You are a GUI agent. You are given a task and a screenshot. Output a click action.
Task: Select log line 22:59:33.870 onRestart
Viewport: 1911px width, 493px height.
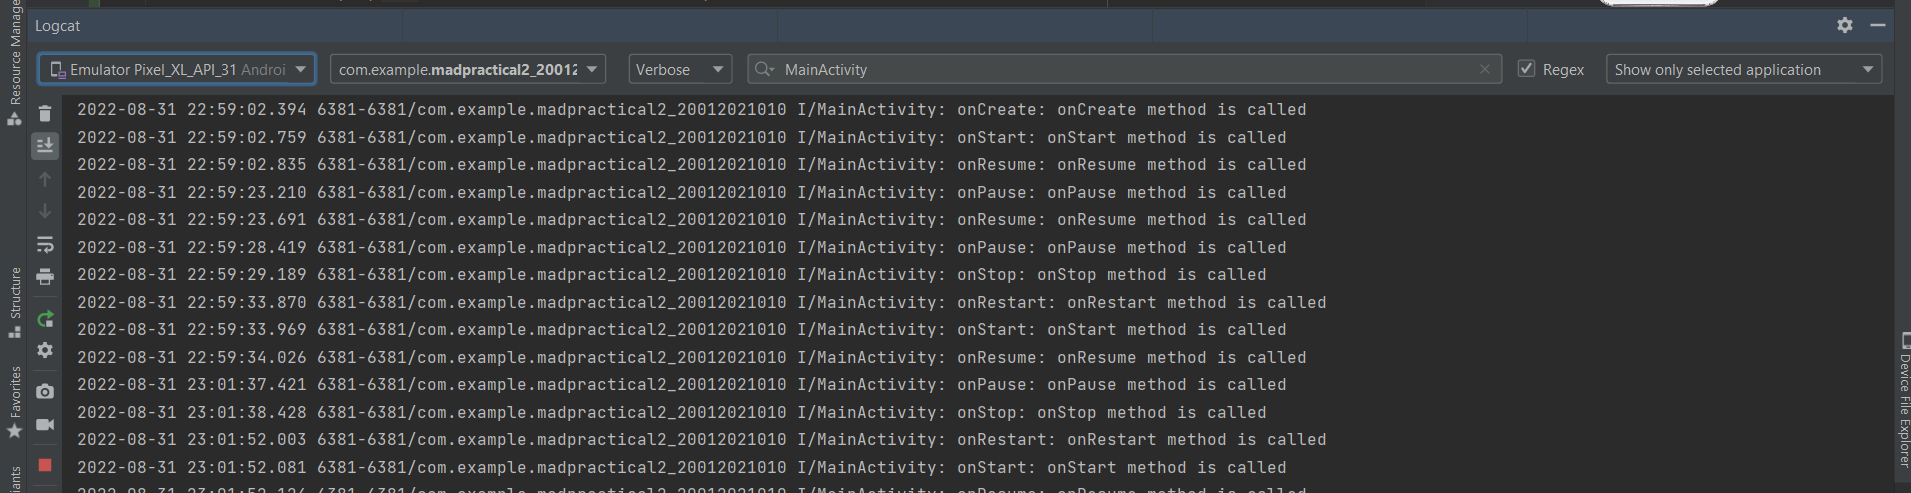click(x=702, y=303)
